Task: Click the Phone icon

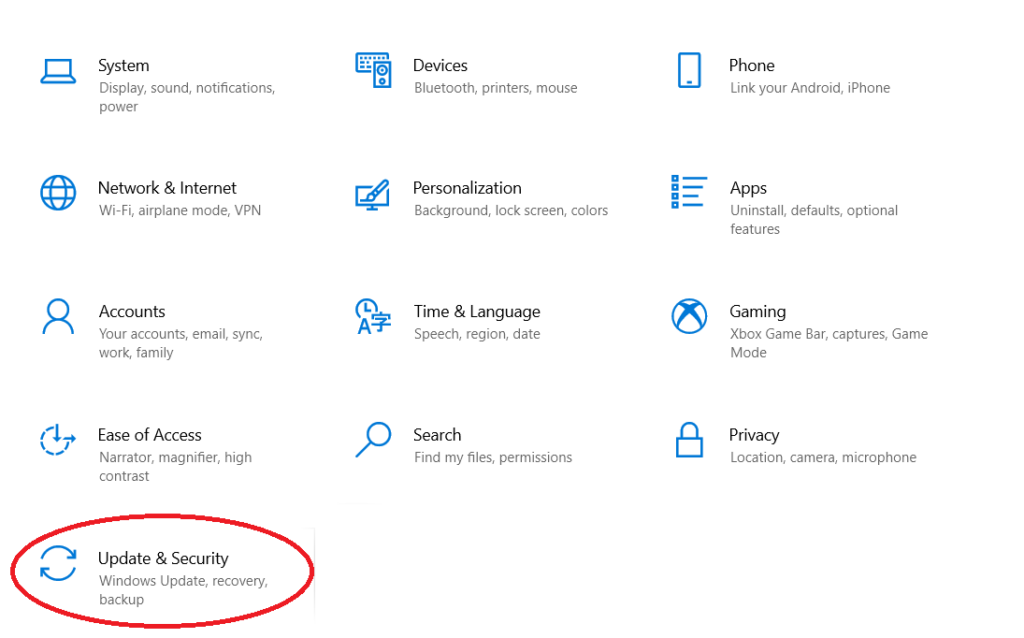Action: (689, 70)
